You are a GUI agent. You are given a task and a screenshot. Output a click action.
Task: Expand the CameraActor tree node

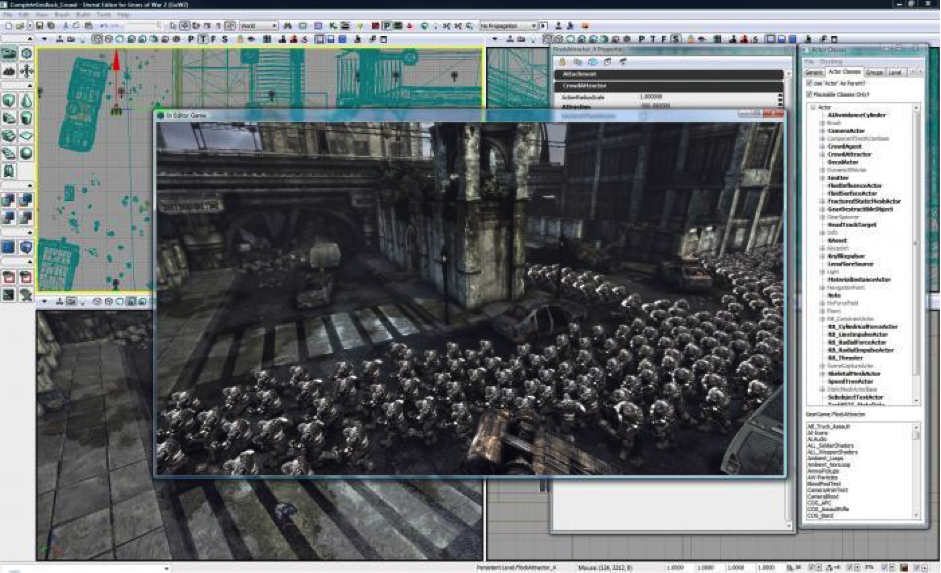(822, 131)
